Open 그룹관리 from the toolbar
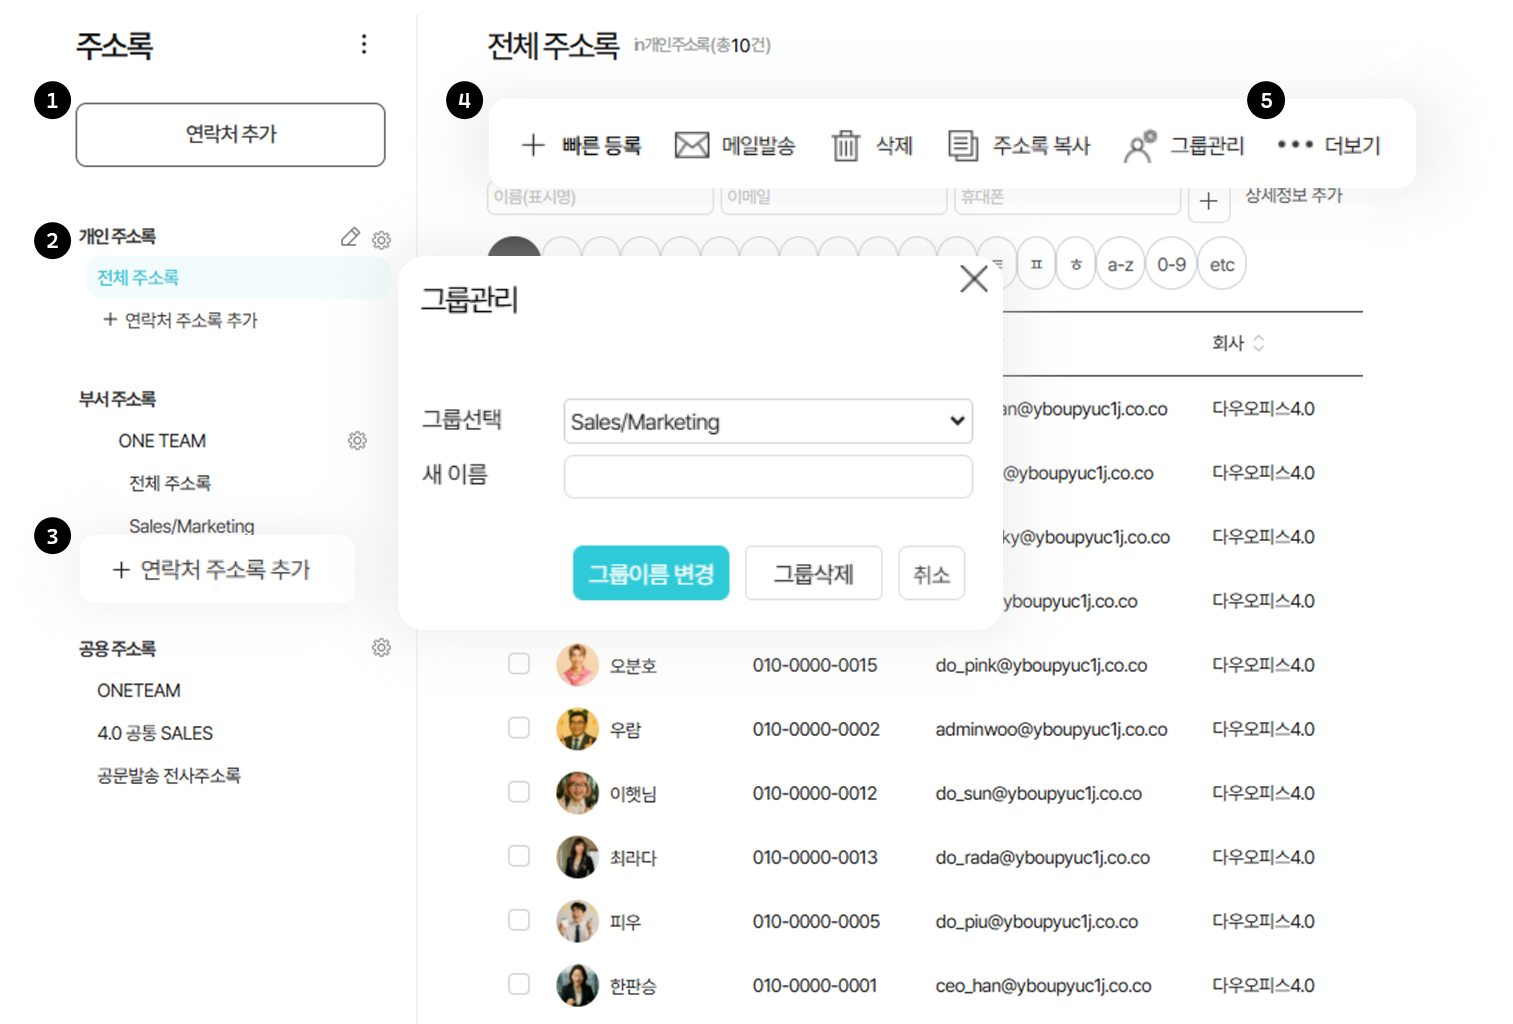The height and width of the screenshot is (1024, 1513). point(1184,146)
